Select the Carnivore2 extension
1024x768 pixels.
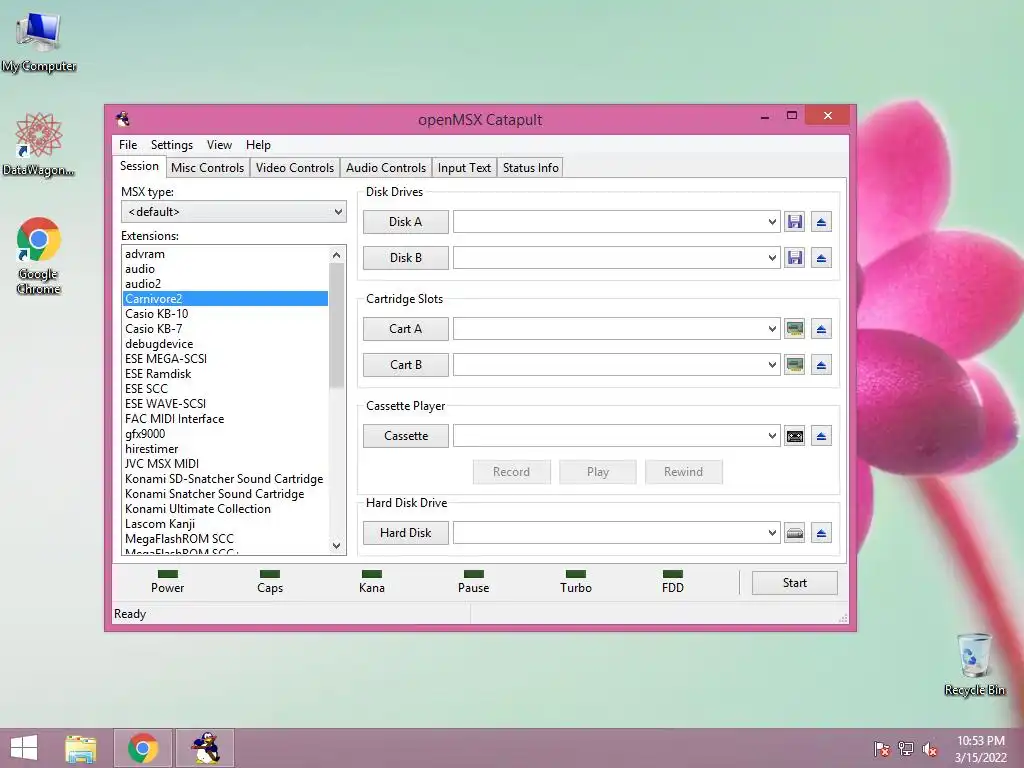pyautogui.click(x=225, y=299)
